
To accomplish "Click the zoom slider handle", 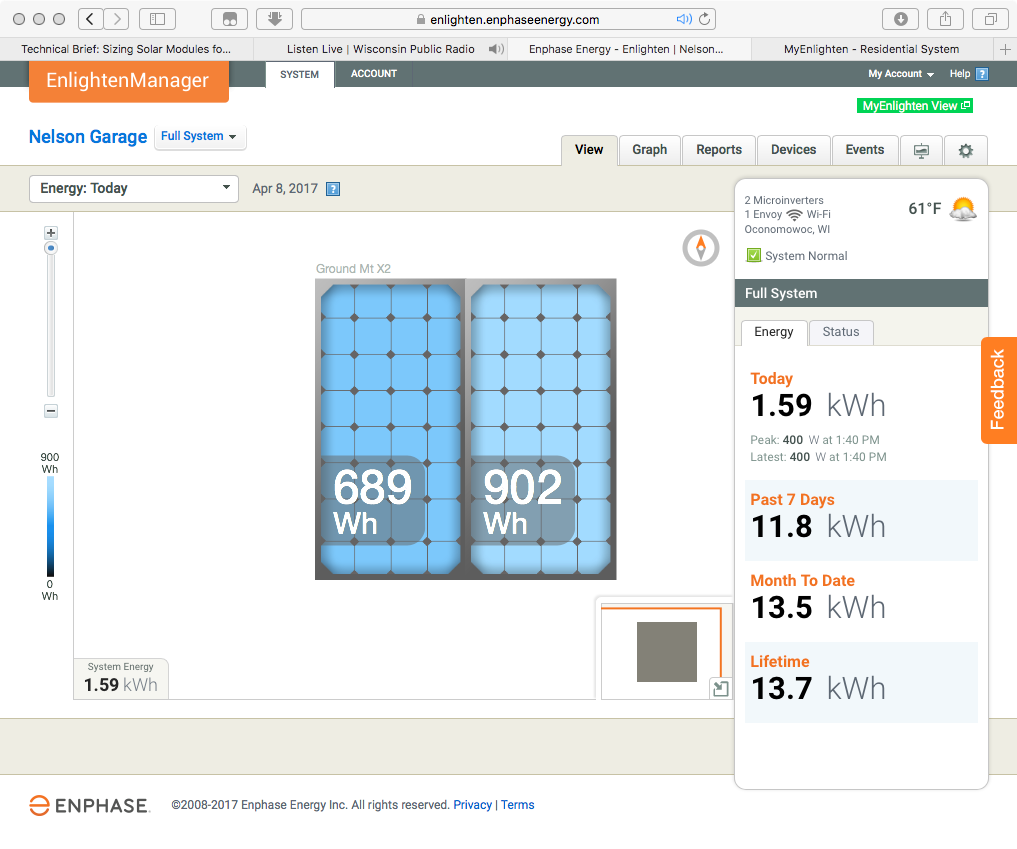I will 51,247.
